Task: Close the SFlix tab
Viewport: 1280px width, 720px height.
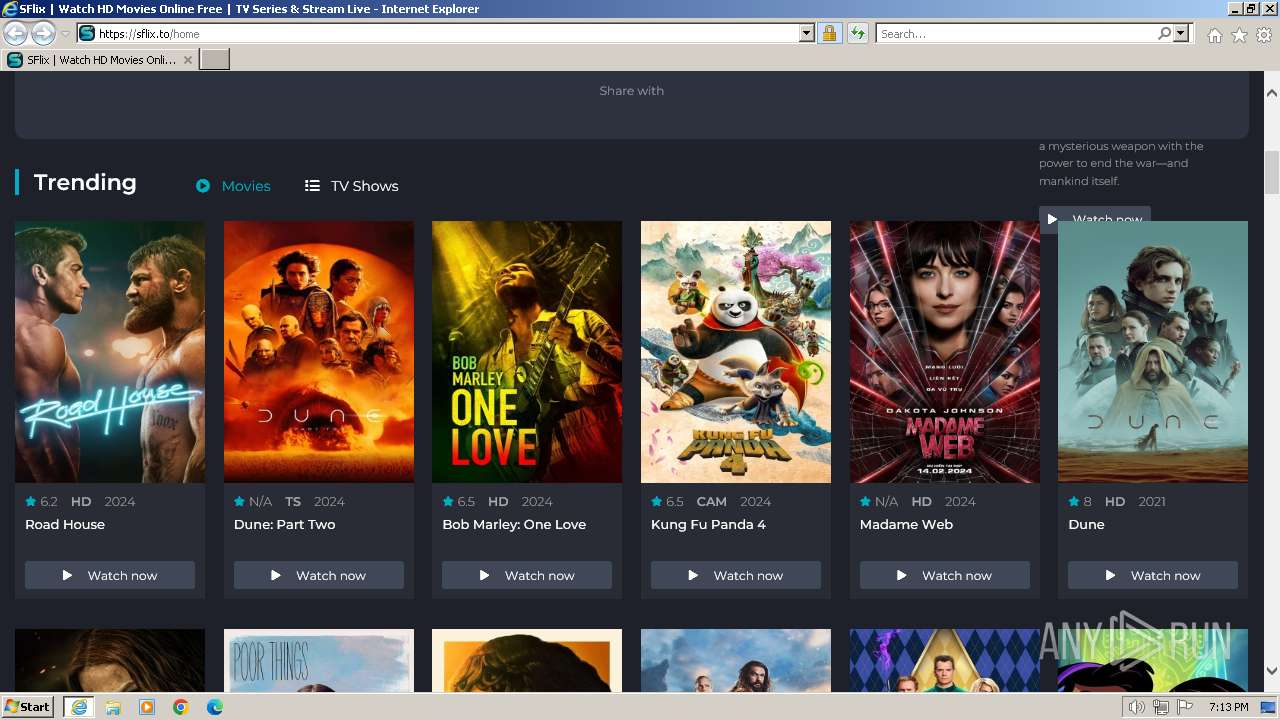Action: click(187, 60)
